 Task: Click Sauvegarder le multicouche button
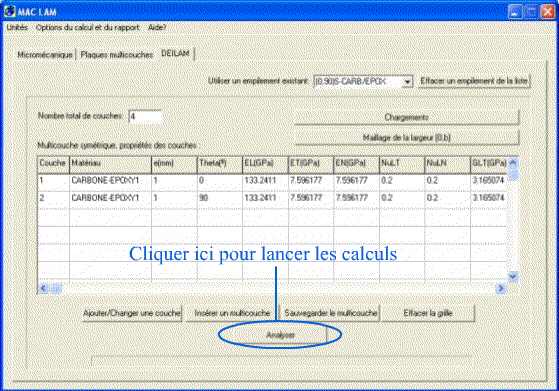(330, 313)
